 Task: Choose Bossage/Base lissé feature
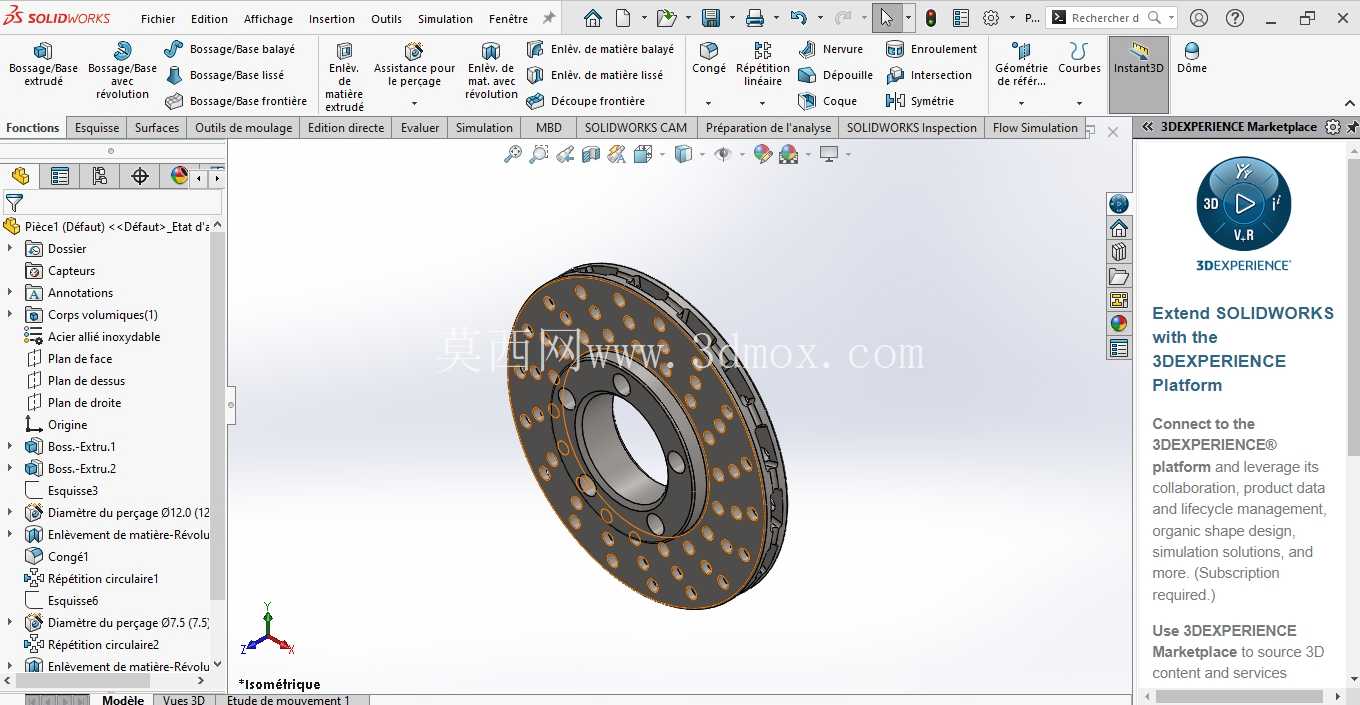pos(225,75)
